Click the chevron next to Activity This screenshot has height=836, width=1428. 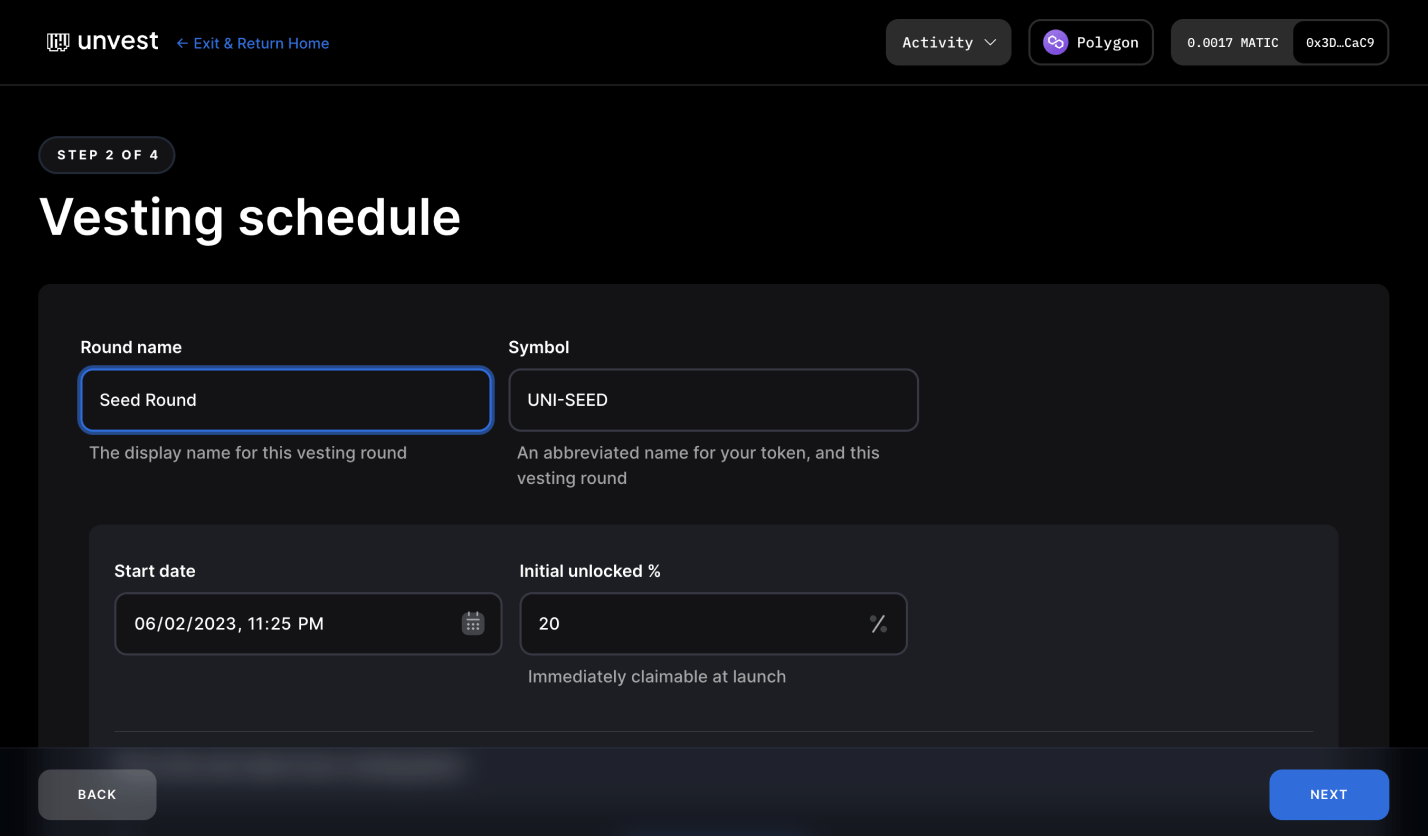(x=990, y=42)
